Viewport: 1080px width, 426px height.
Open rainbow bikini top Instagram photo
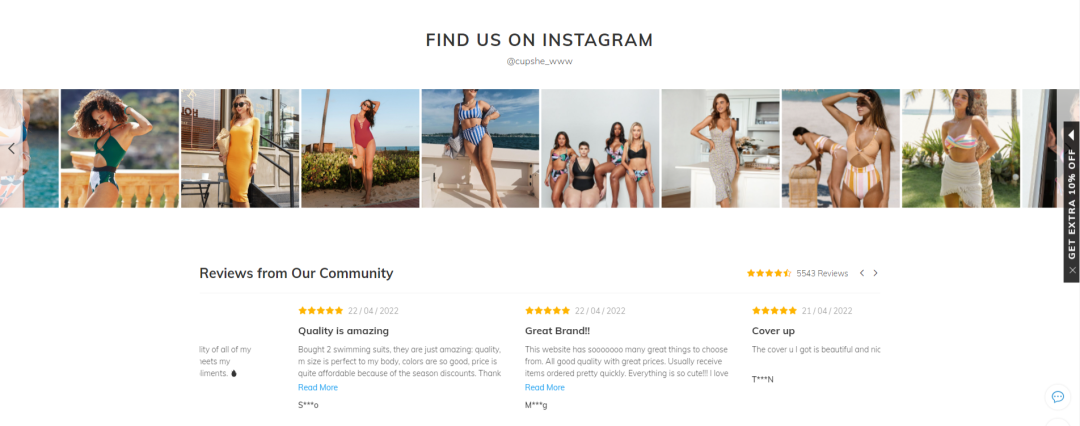tap(961, 148)
